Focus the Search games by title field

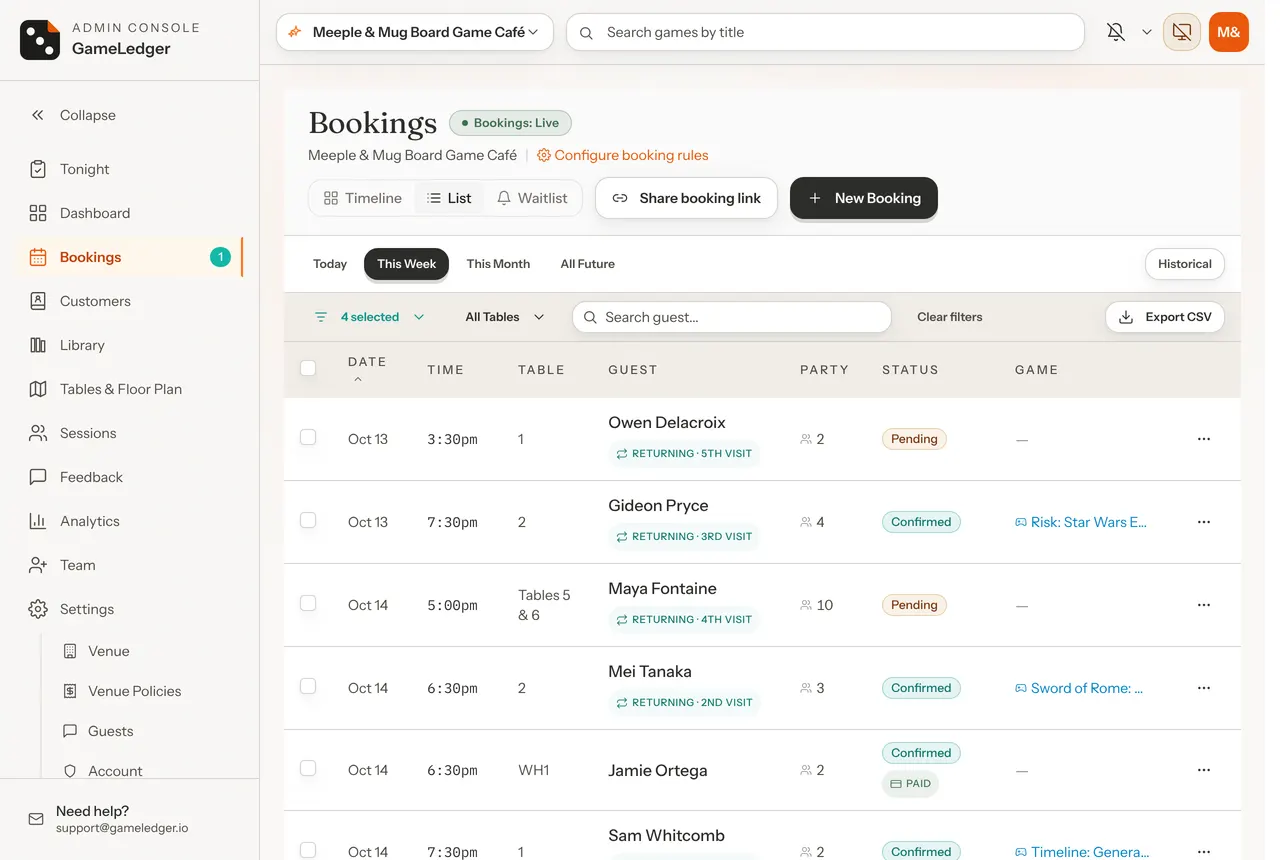click(x=825, y=32)
